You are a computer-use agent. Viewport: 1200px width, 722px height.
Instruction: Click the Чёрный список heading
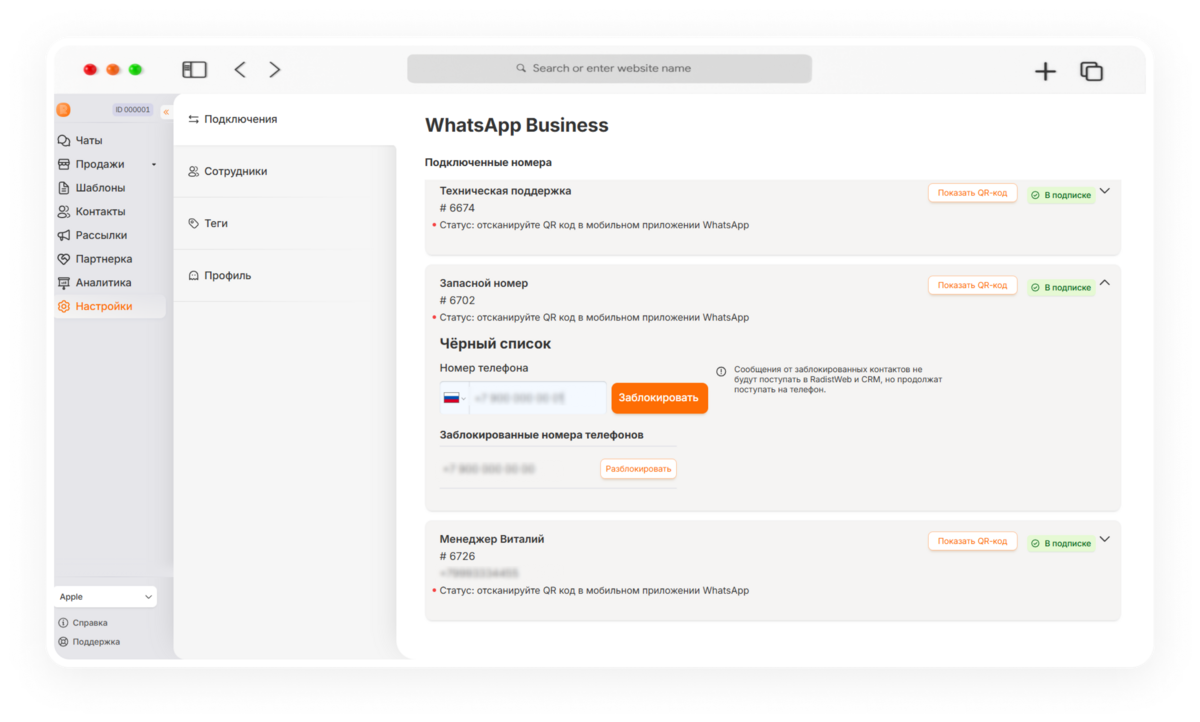(496, 344)
